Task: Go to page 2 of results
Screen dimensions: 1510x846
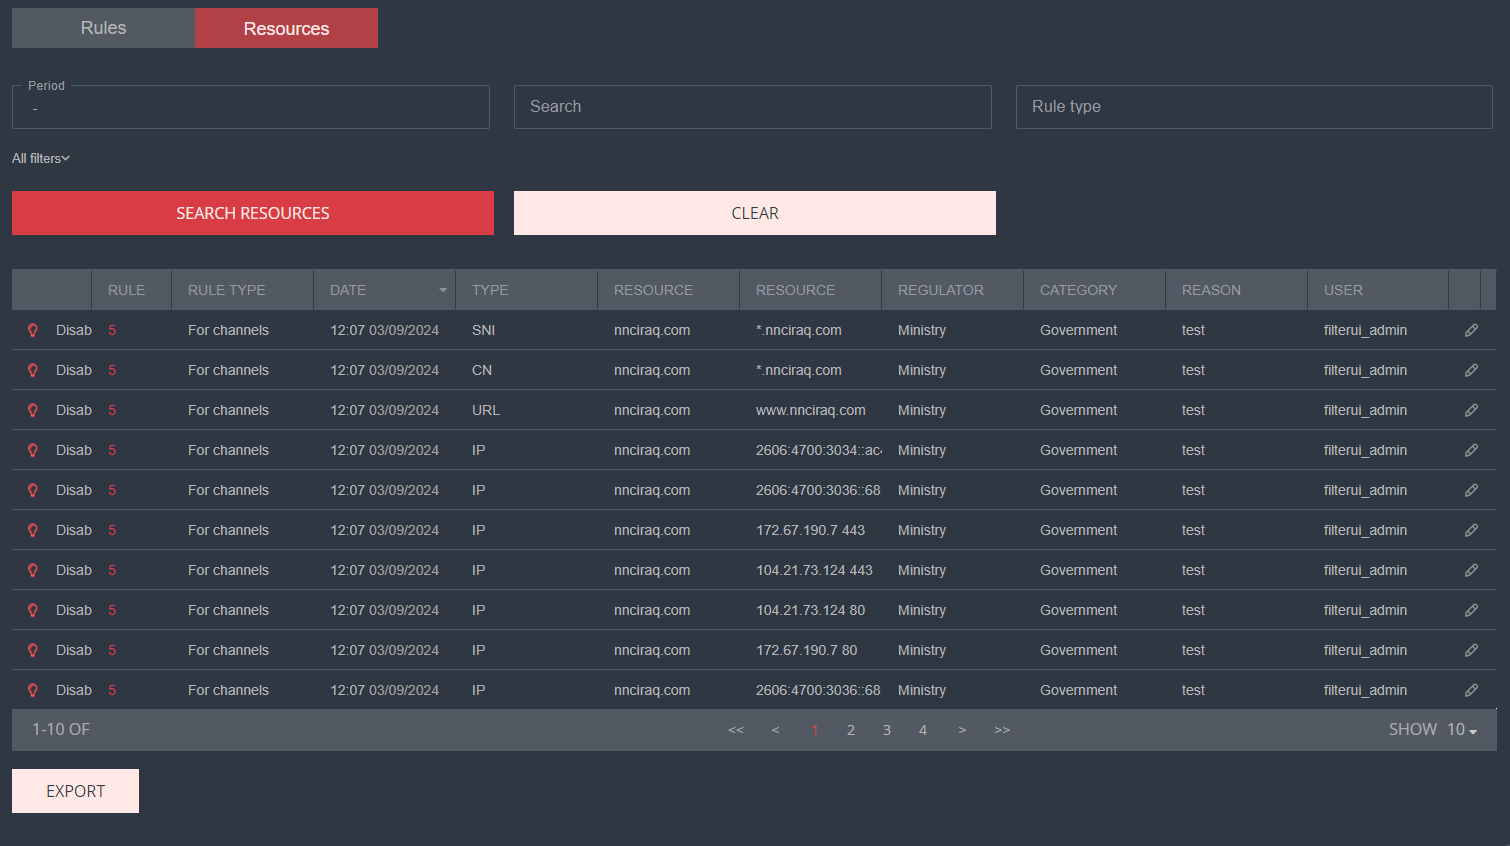Action: click(x=851, y=730)
